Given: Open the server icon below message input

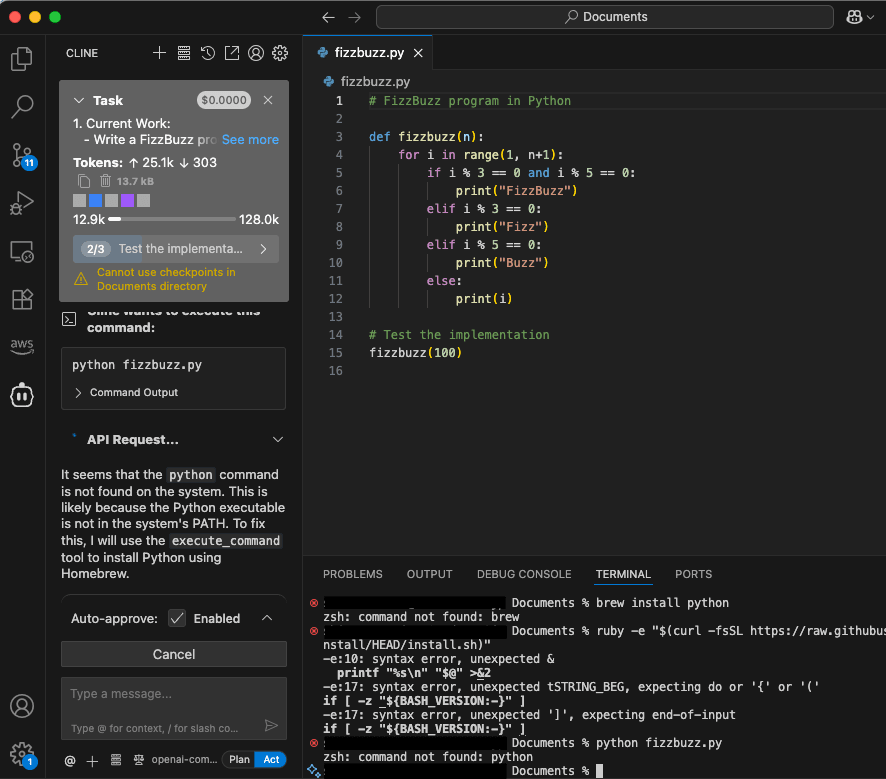Looking at the screenshot, I should [116, 760].
